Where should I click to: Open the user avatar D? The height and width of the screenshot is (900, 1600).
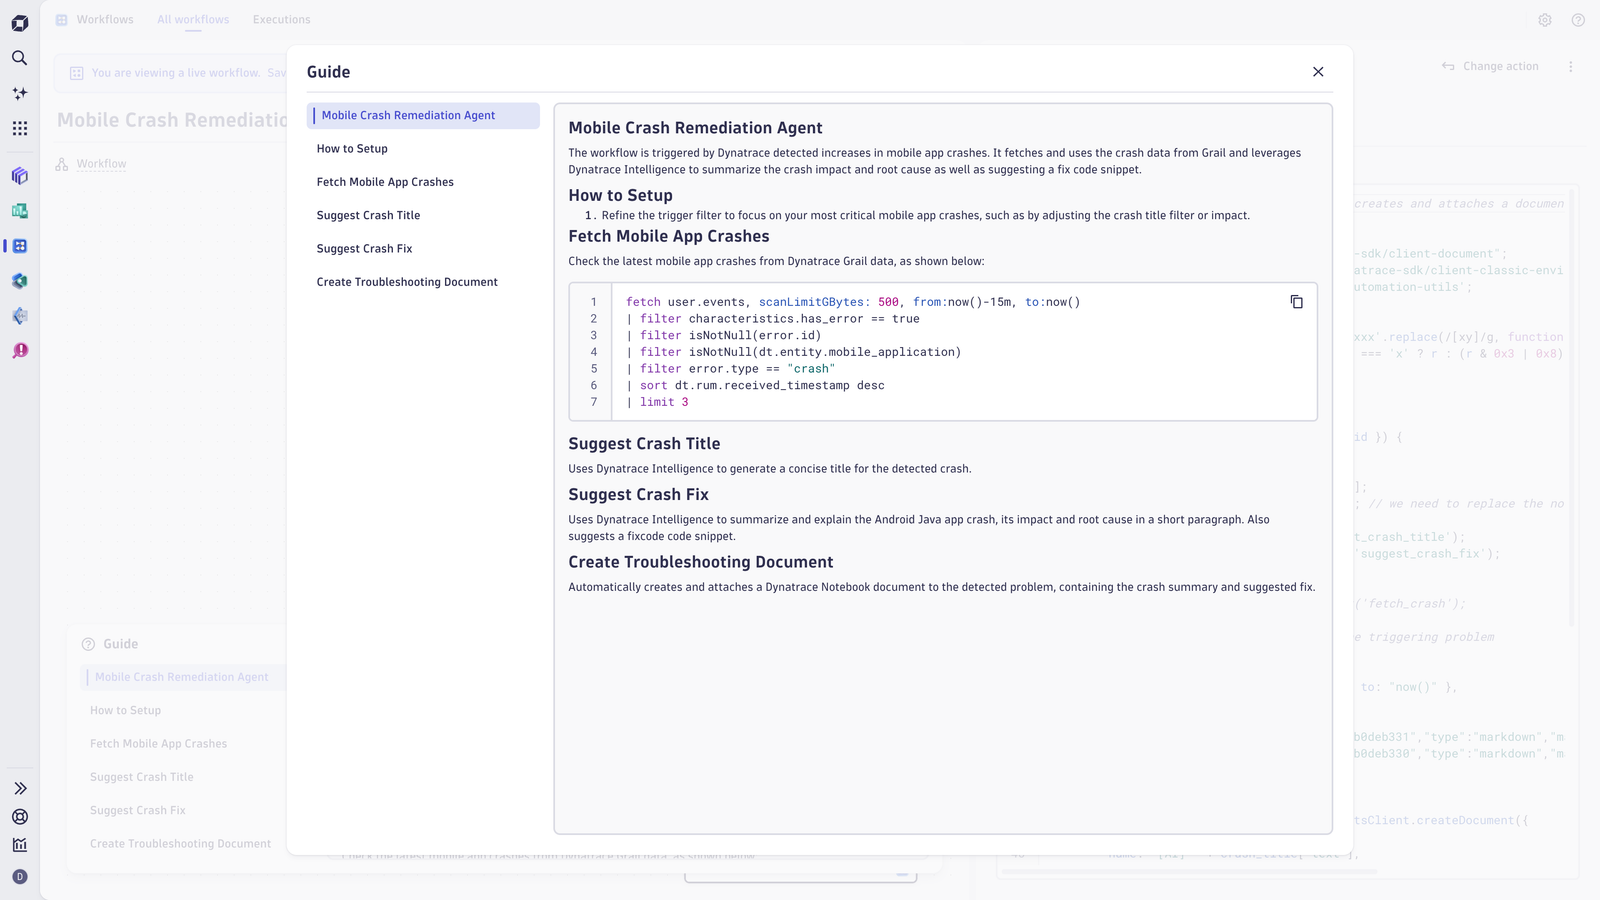(19, 877)
